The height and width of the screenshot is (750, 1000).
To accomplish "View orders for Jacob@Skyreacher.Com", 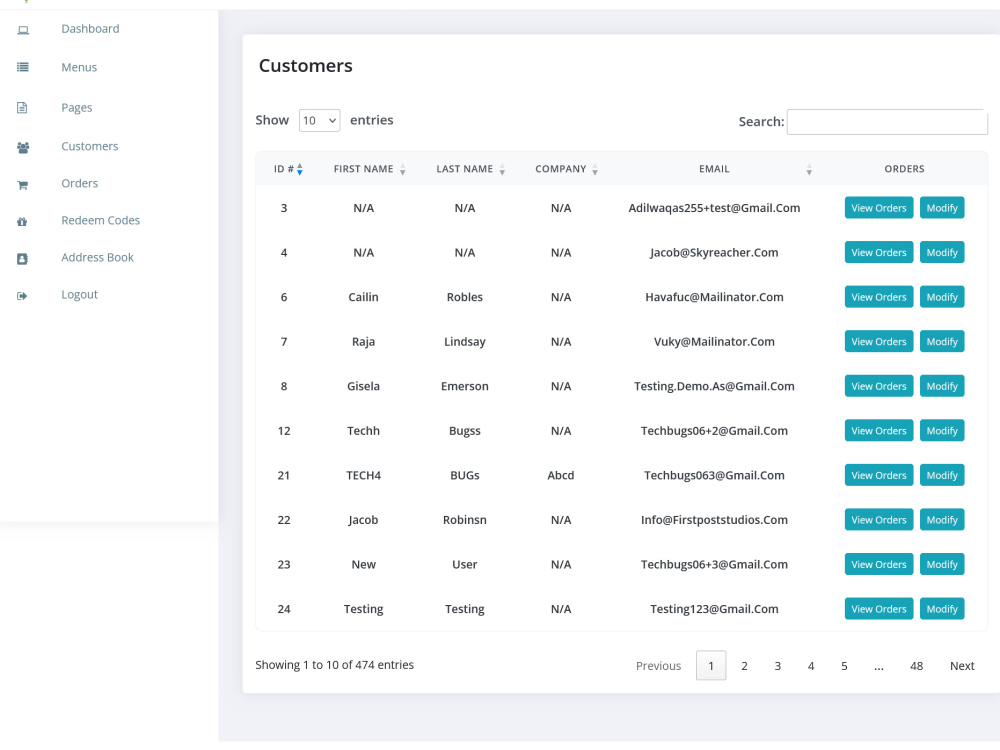I will click(879, 253).
